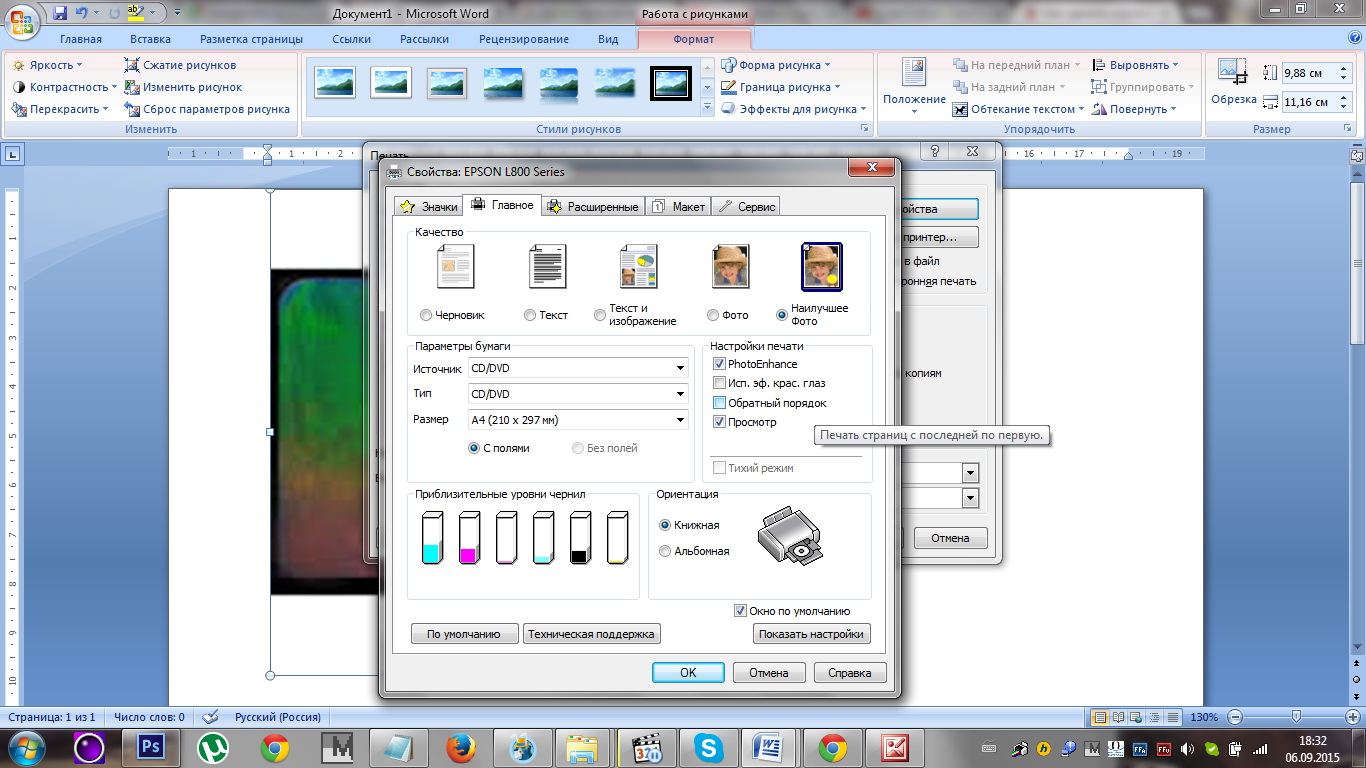Click Сброс параметров рисунка in the ribbon
Screen dimensions: 1366x768
[x=208, y=109]
